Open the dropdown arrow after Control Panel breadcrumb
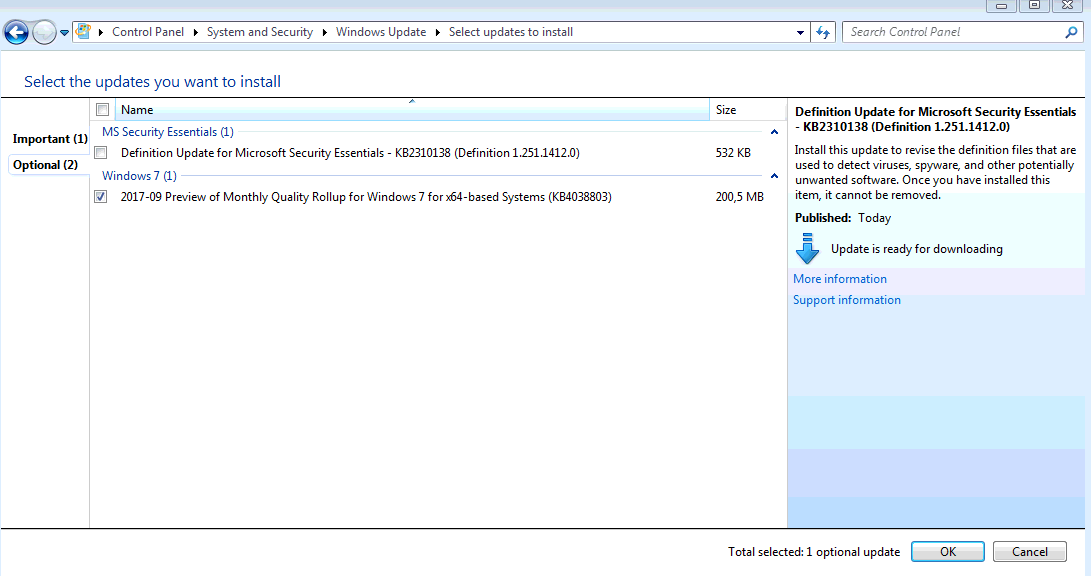The height and width of the screenshot is (576, 1091). pyautogui.click(x=196, y=32)
